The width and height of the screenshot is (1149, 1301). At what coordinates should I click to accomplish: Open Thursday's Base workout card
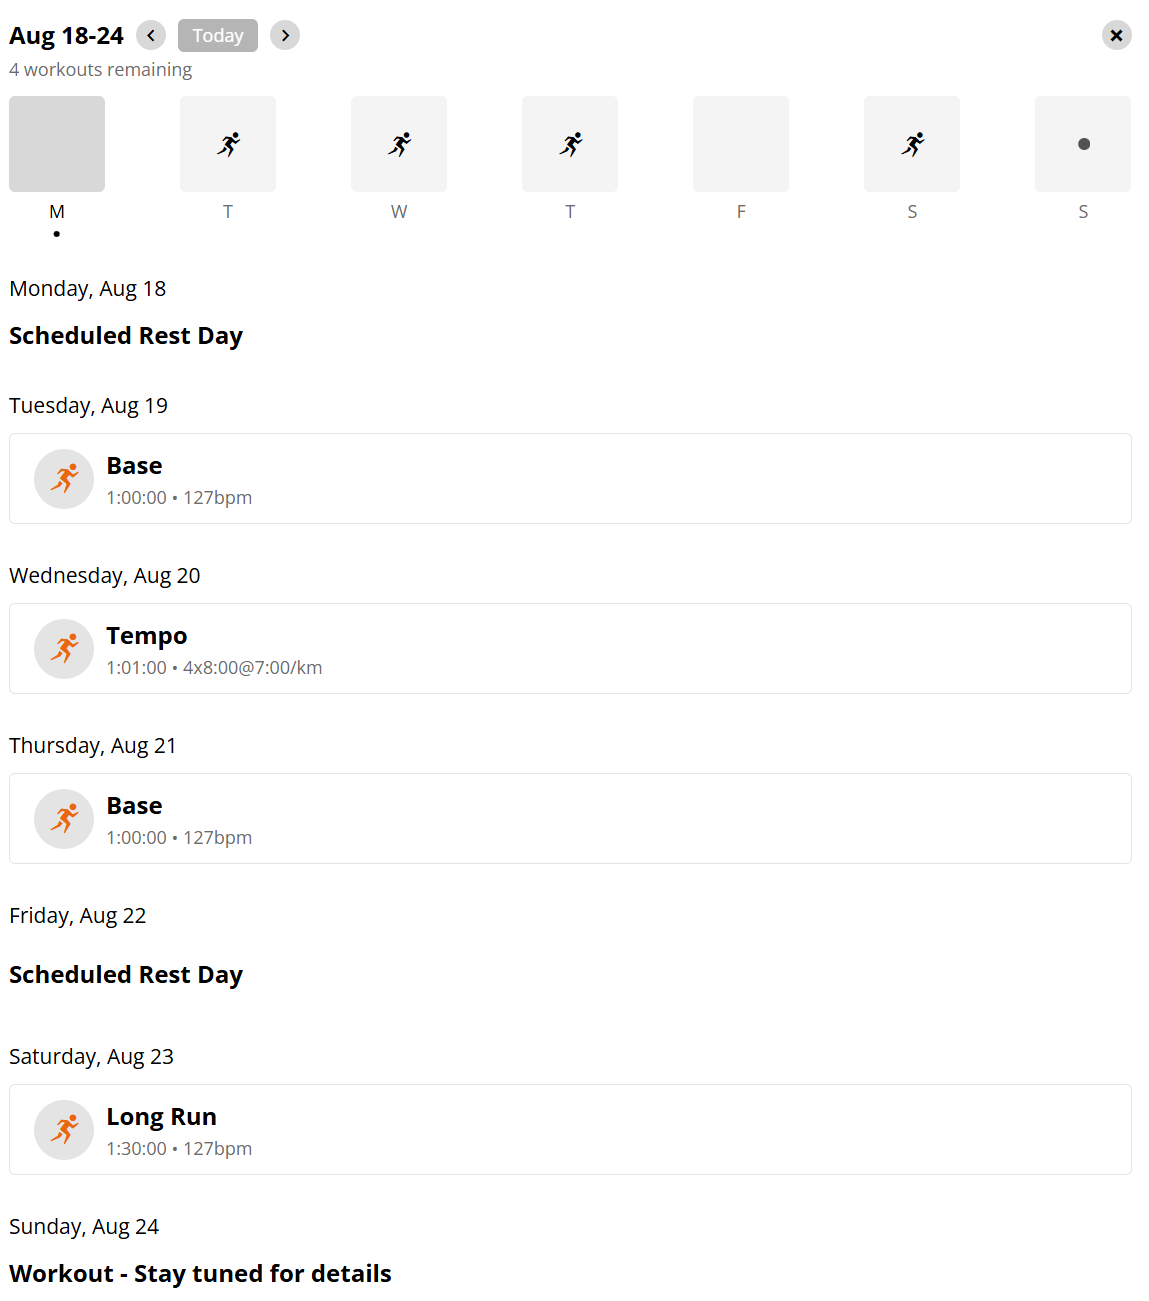570,819
